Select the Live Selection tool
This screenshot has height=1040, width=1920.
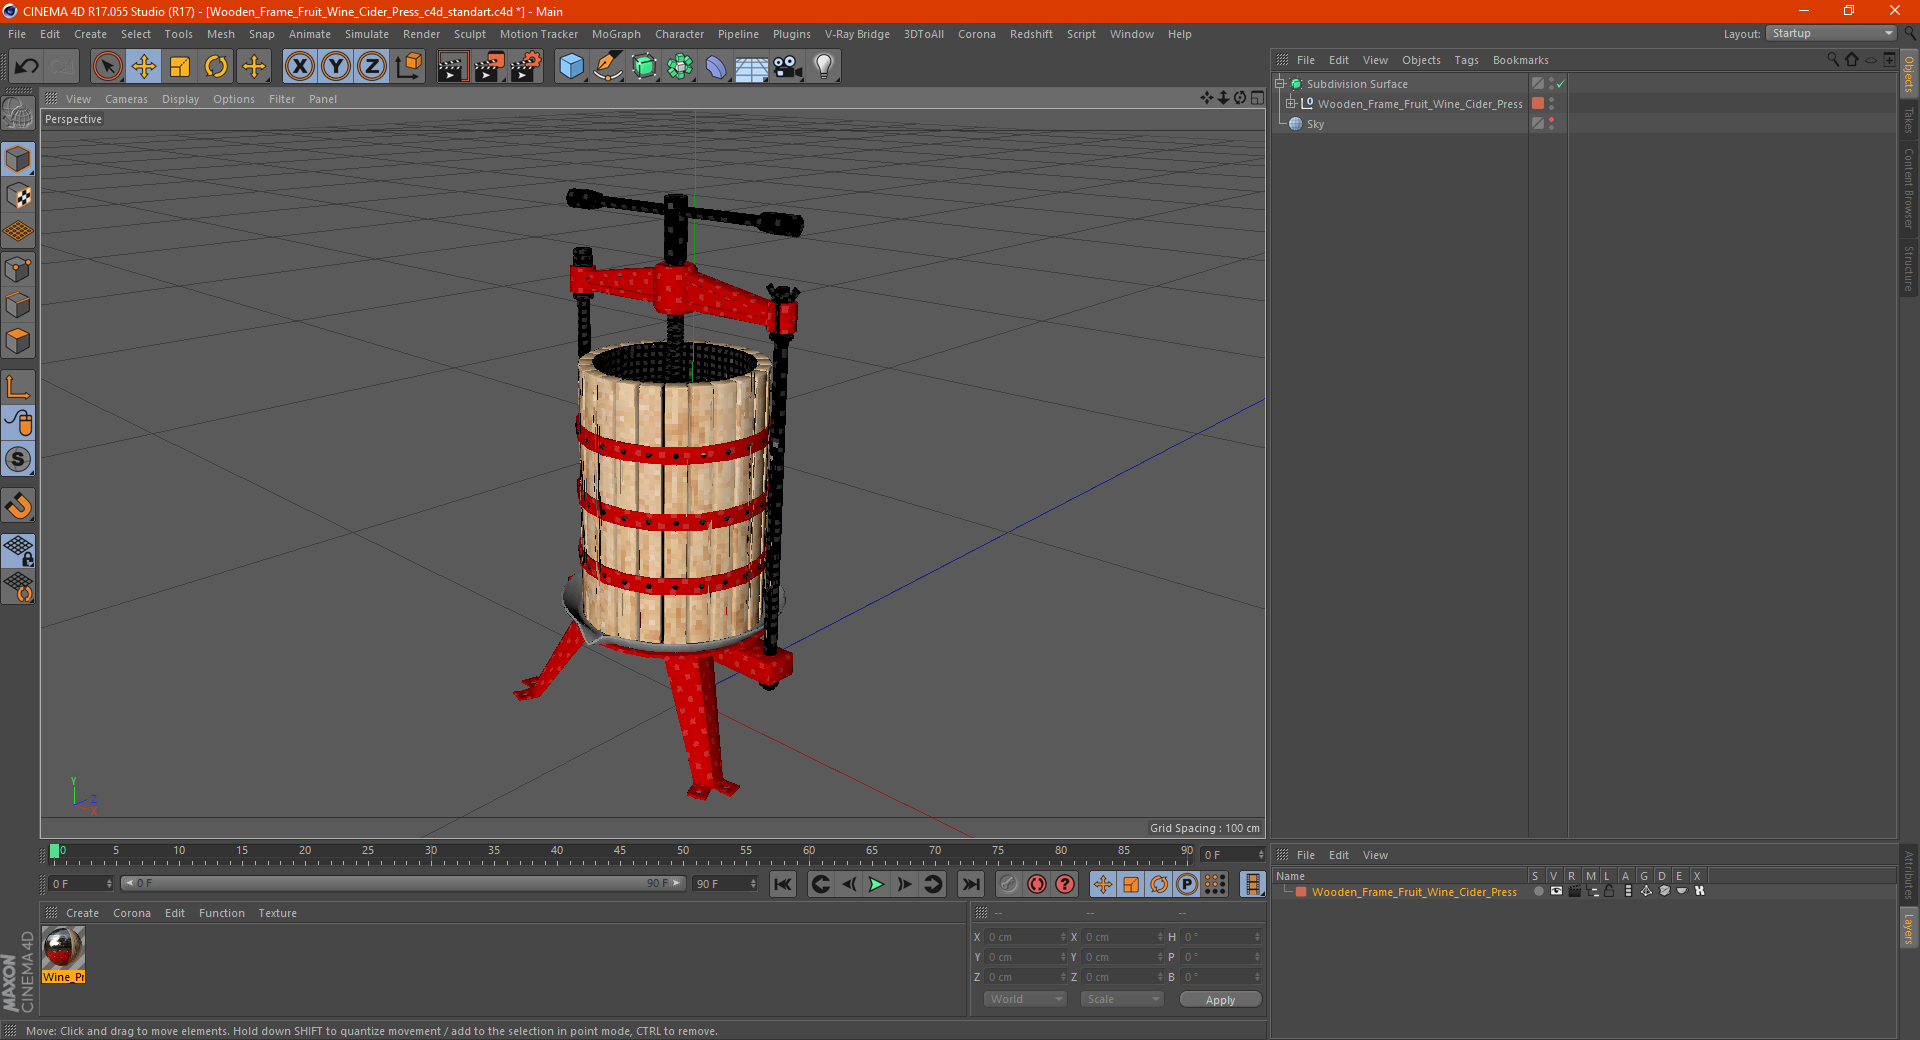pyautogui.click(x=107, y=67)
